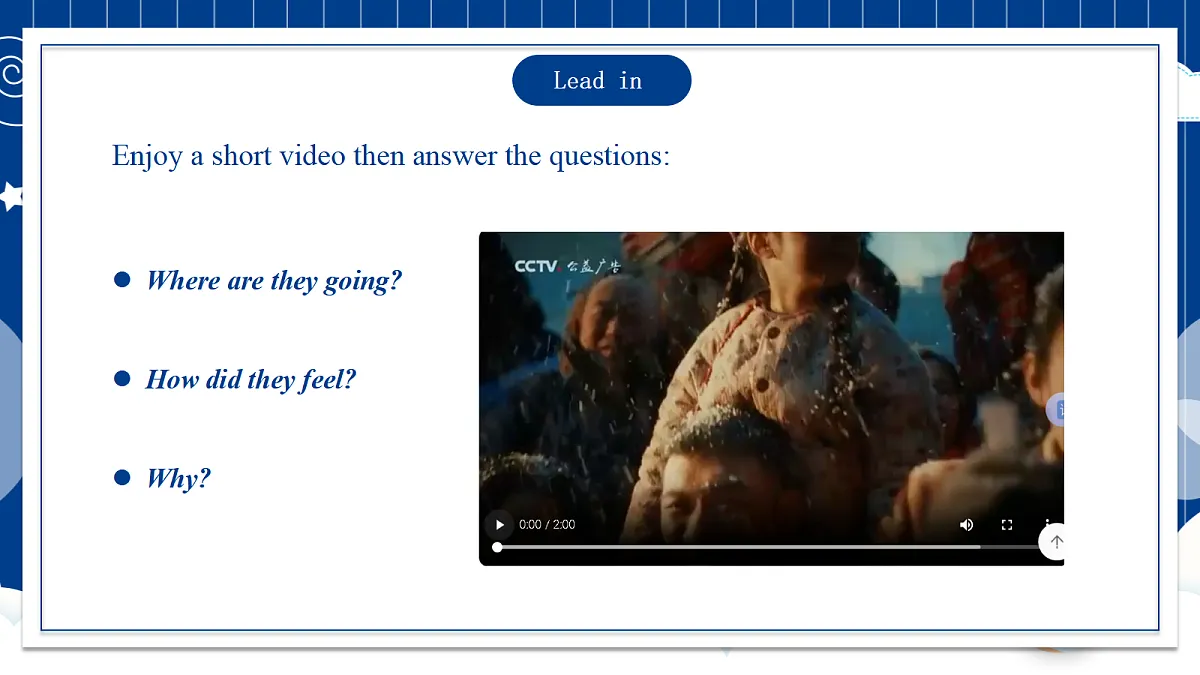Click the start handle of the video timeline

point(497,547)
